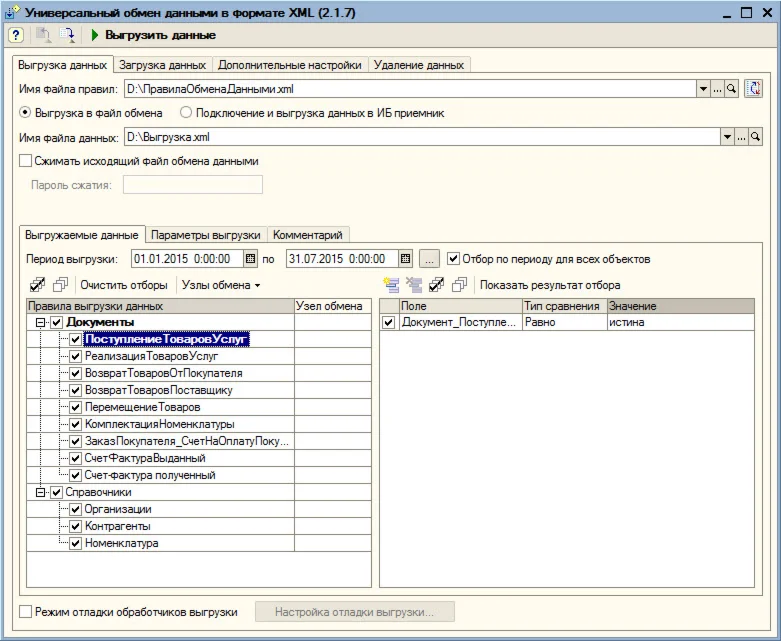This screenshot has height=641, width=781.
Task: Click magnifier icon next to rules file name
Action: [732, 89]
